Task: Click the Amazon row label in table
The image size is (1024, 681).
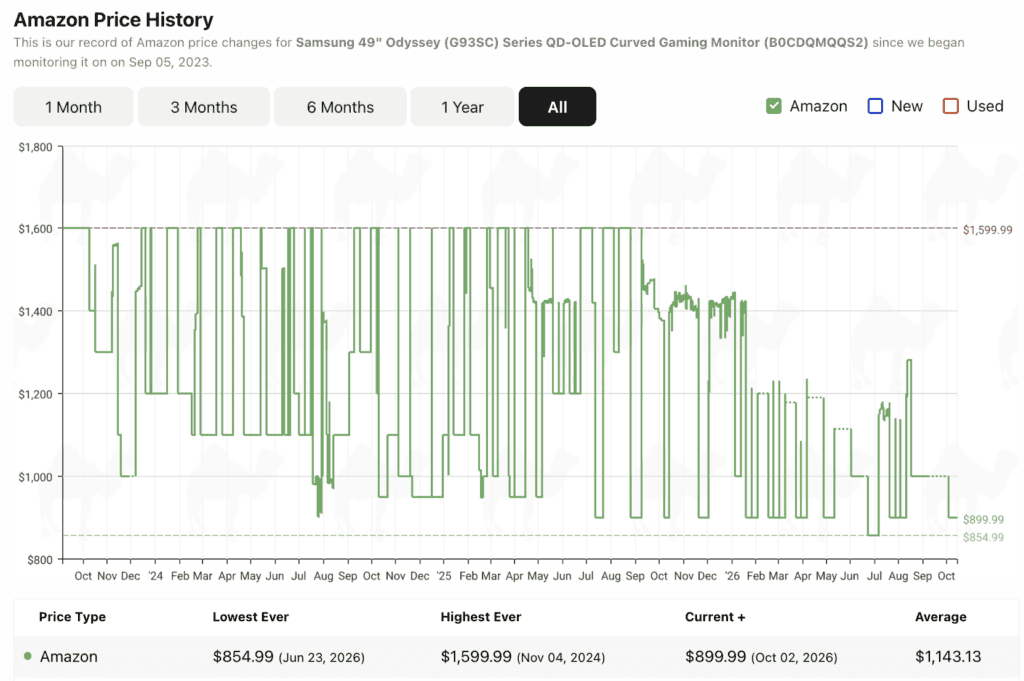Action: coord(69,657)
